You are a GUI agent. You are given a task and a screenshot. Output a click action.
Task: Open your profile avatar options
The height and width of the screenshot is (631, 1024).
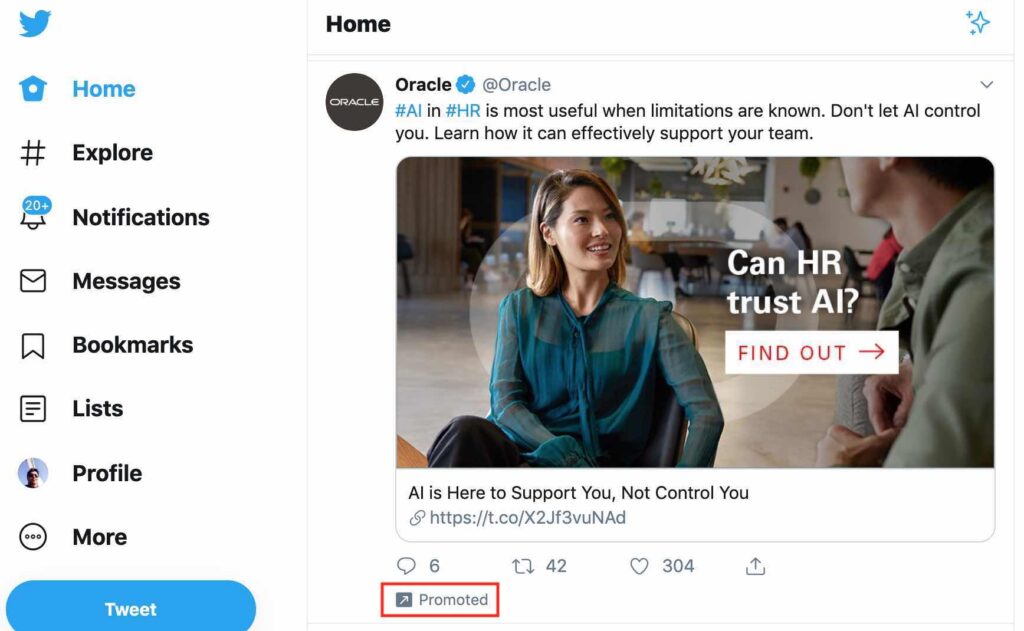click(x=31, y=473)
